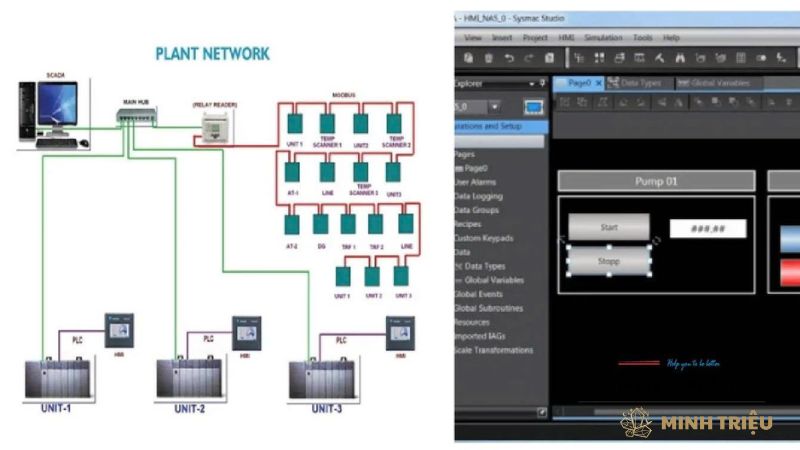The height and width of the screenshot is (450, 800).
Task: Open the device selector dropdown in Explorer
Action: [495, 107]
